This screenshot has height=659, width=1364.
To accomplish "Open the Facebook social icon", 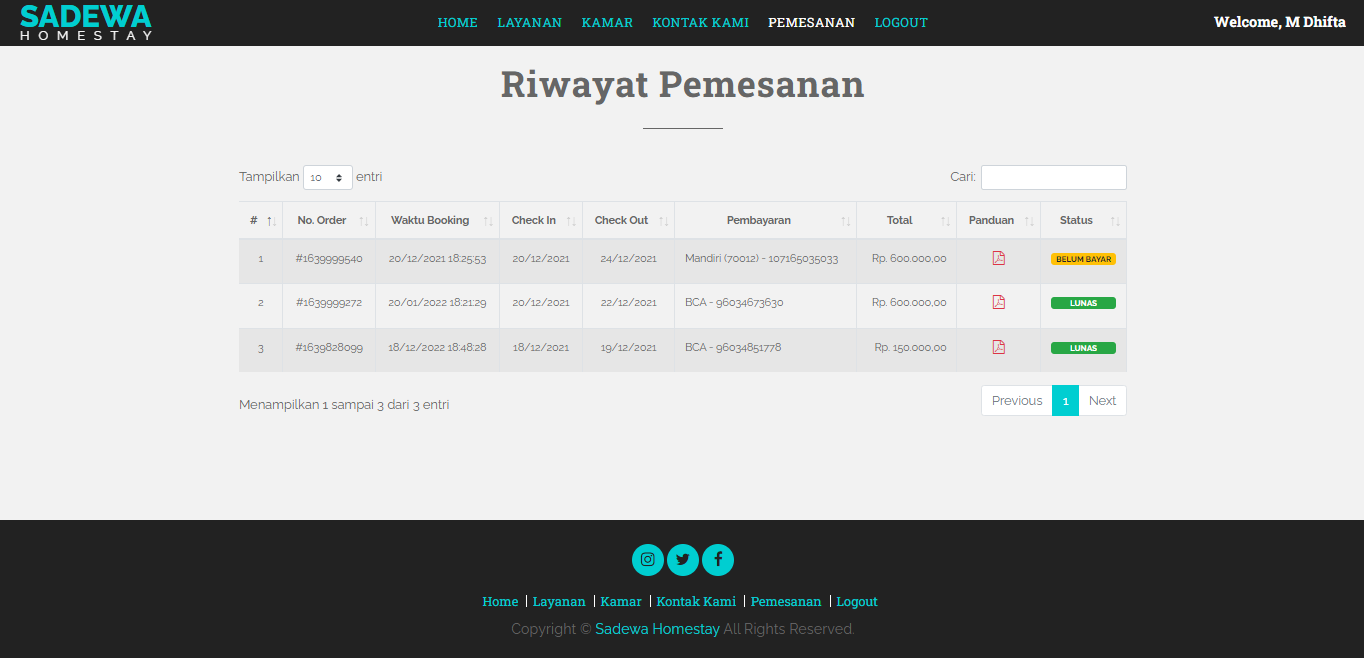I will pos(718,560).
